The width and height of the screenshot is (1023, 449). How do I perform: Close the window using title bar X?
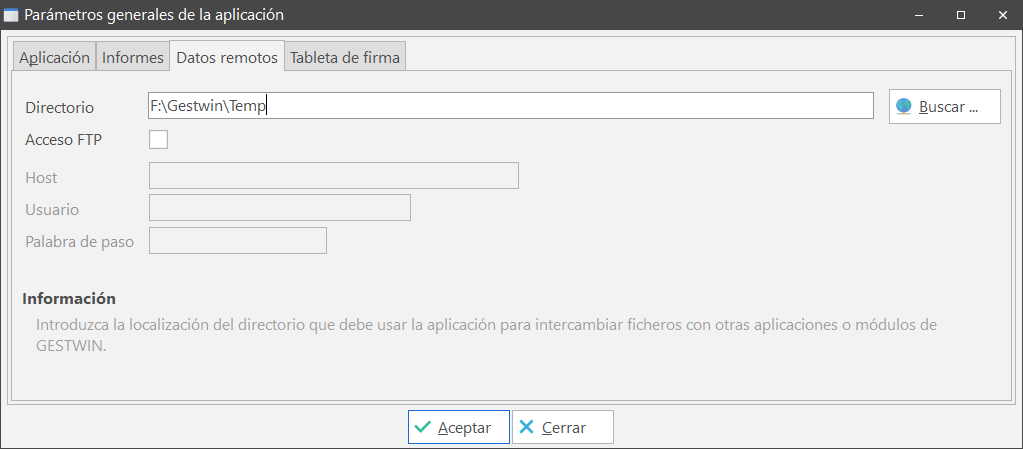pos(1002,15)
